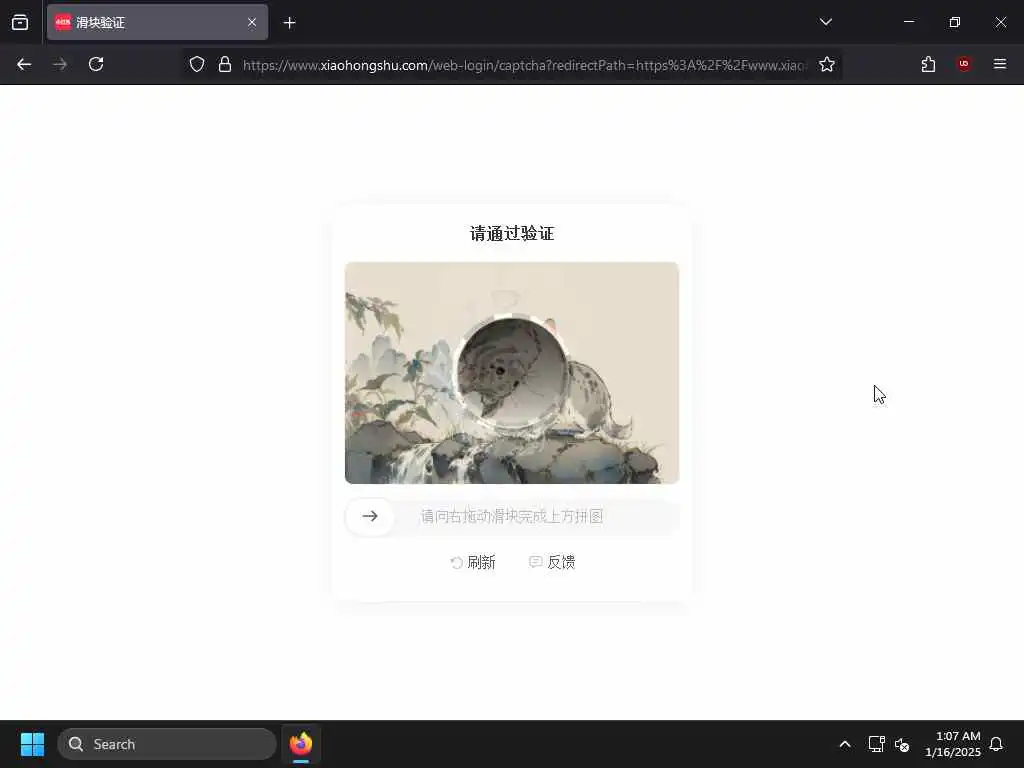Open the Windows Start menu

[x=32, y=744]
